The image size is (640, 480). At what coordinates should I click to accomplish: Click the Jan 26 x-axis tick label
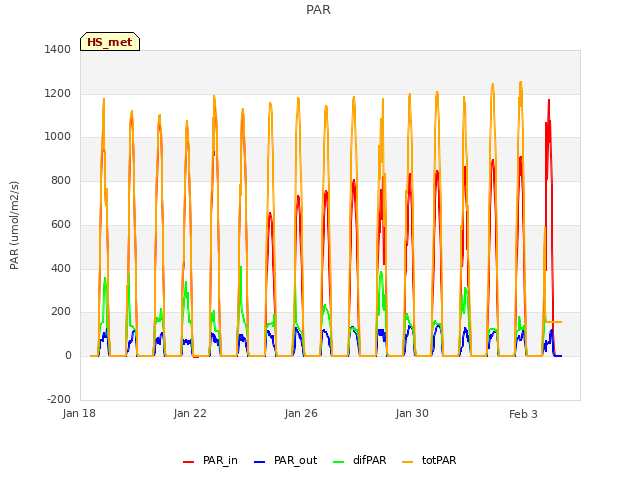(301, 413)
